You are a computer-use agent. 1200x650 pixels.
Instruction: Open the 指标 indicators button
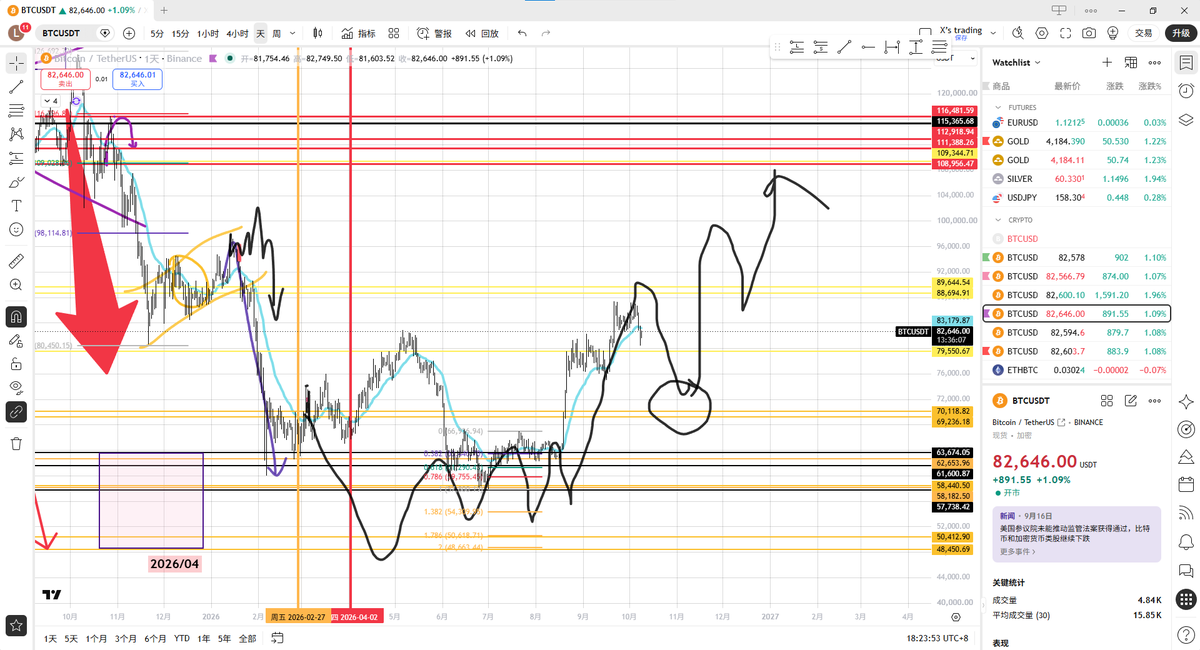(359, 33)
